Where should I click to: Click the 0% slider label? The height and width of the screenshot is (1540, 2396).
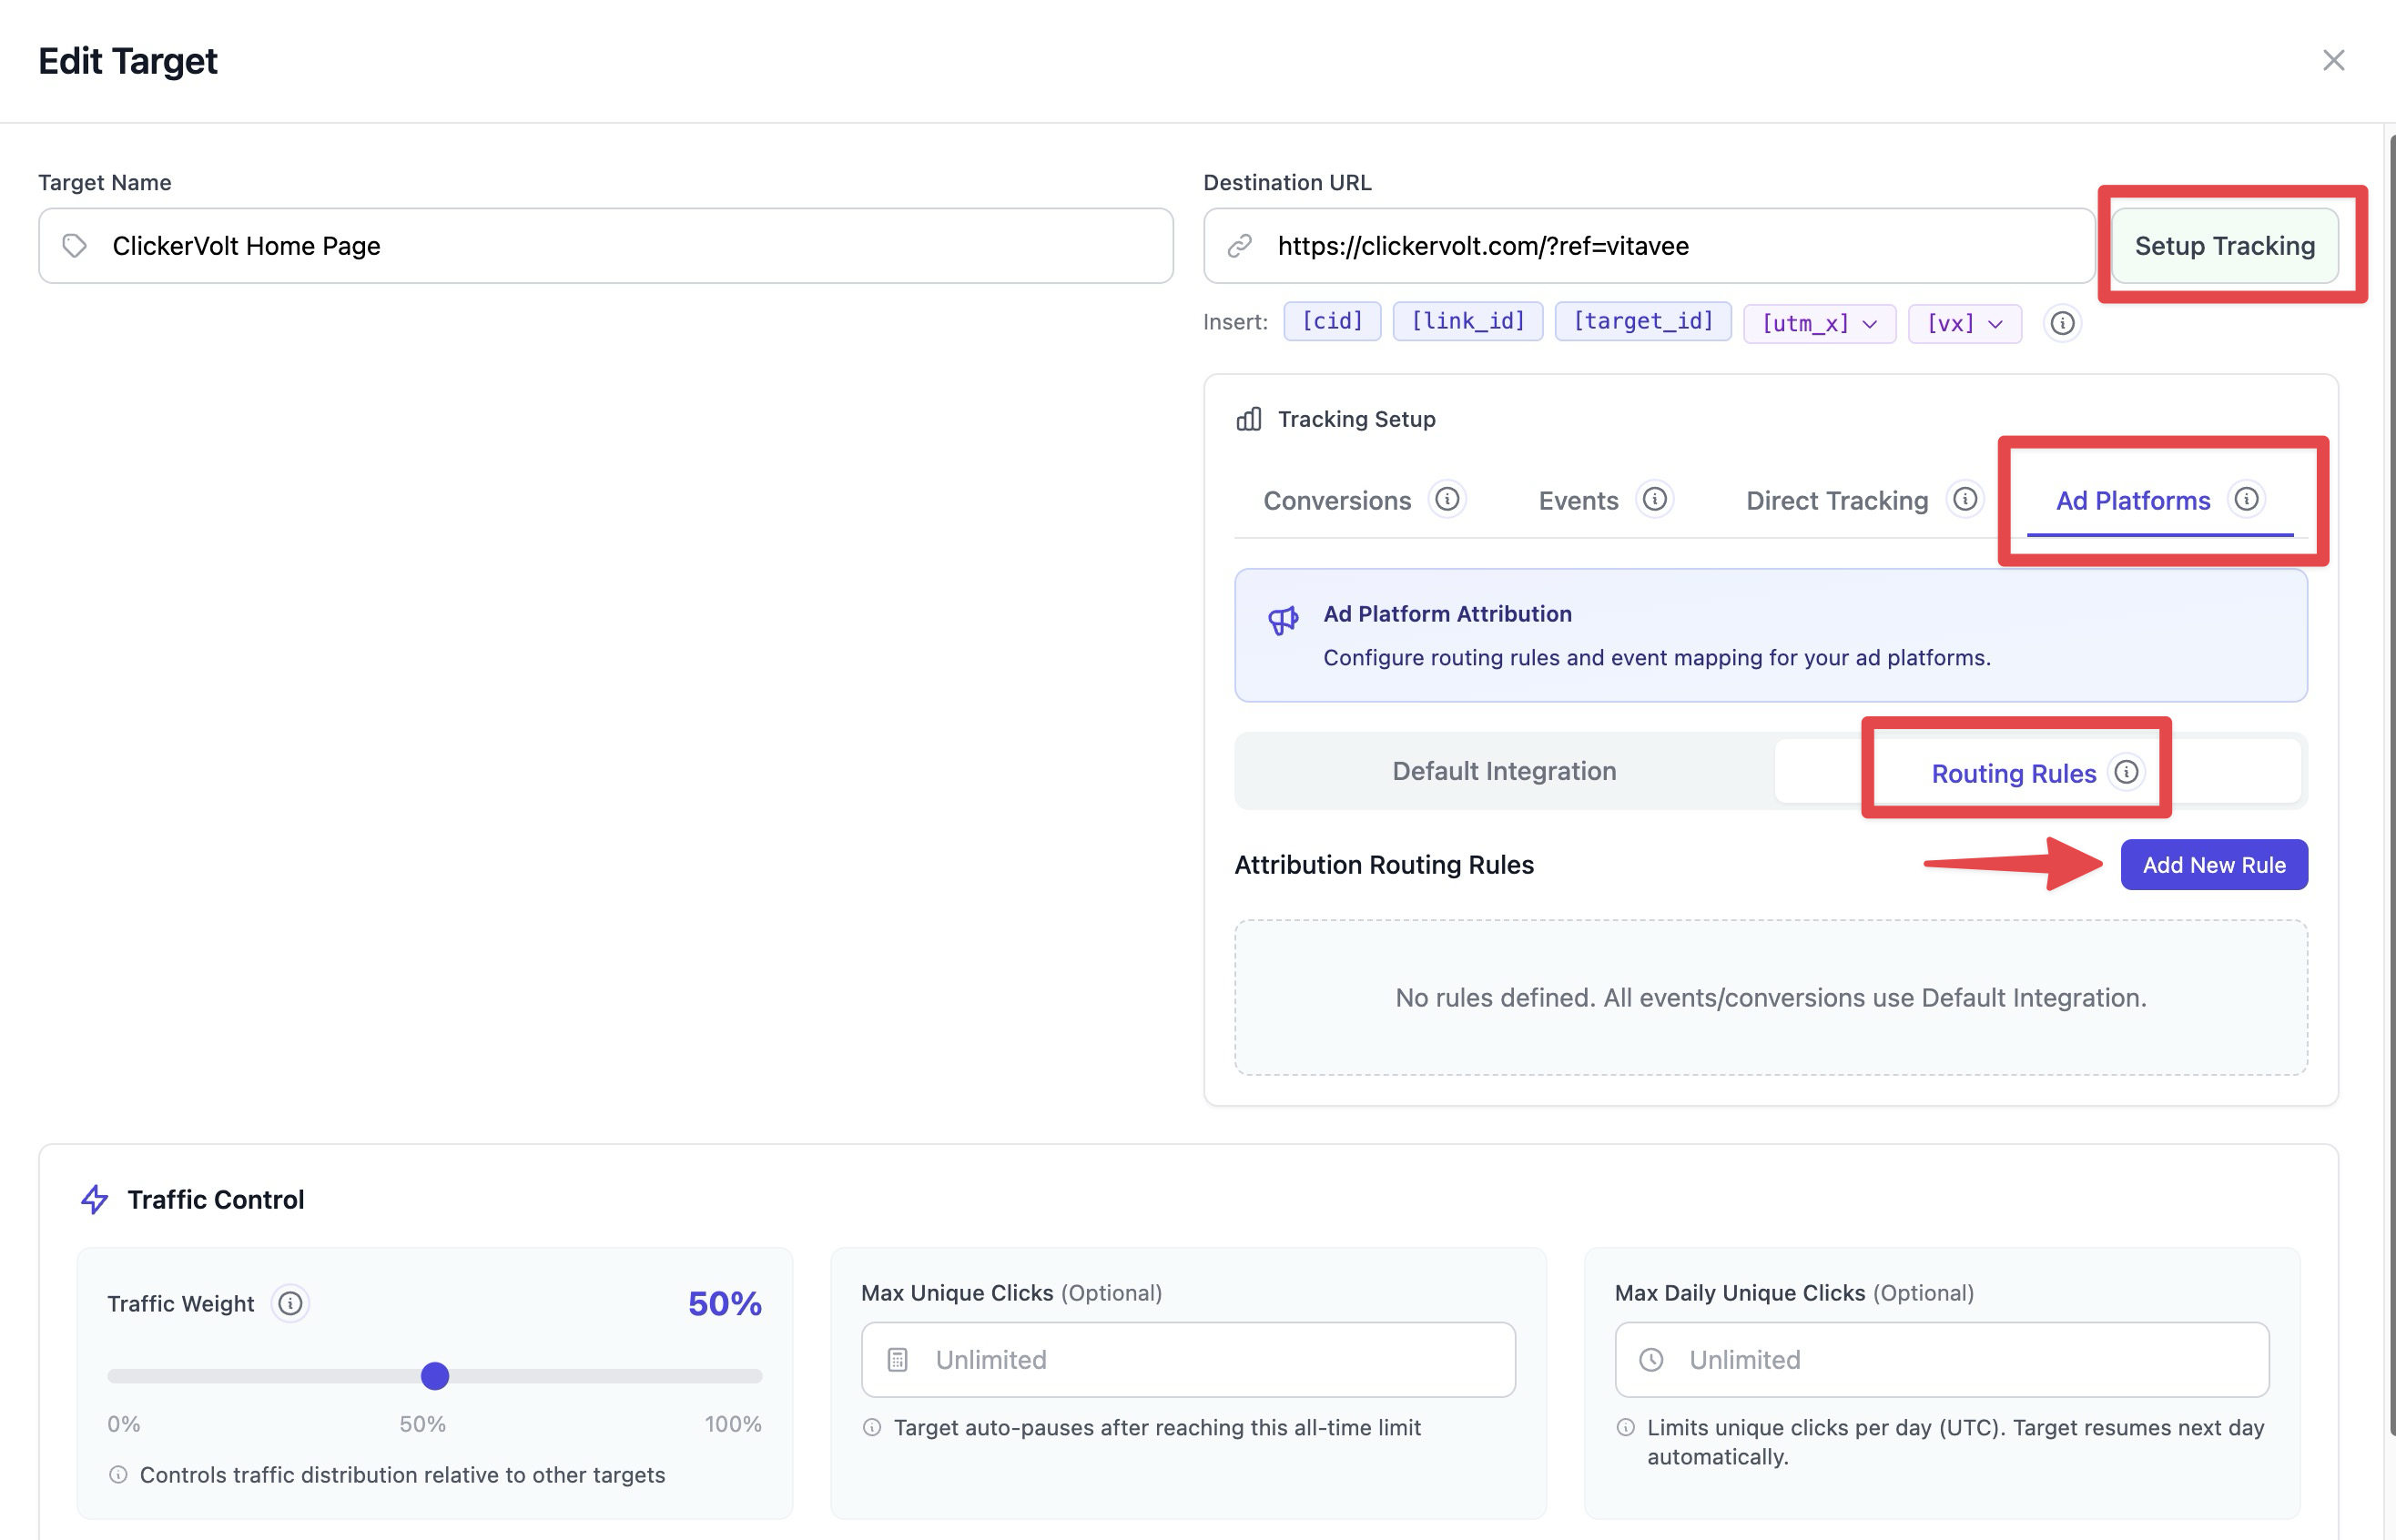pyautogui.click(x=124, y=1424)
